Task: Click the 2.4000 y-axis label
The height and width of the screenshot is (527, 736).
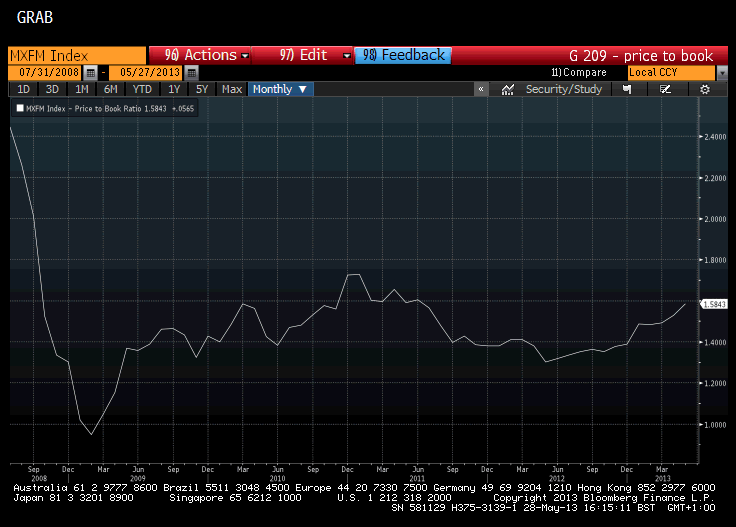Action: (x=715, y=137)
